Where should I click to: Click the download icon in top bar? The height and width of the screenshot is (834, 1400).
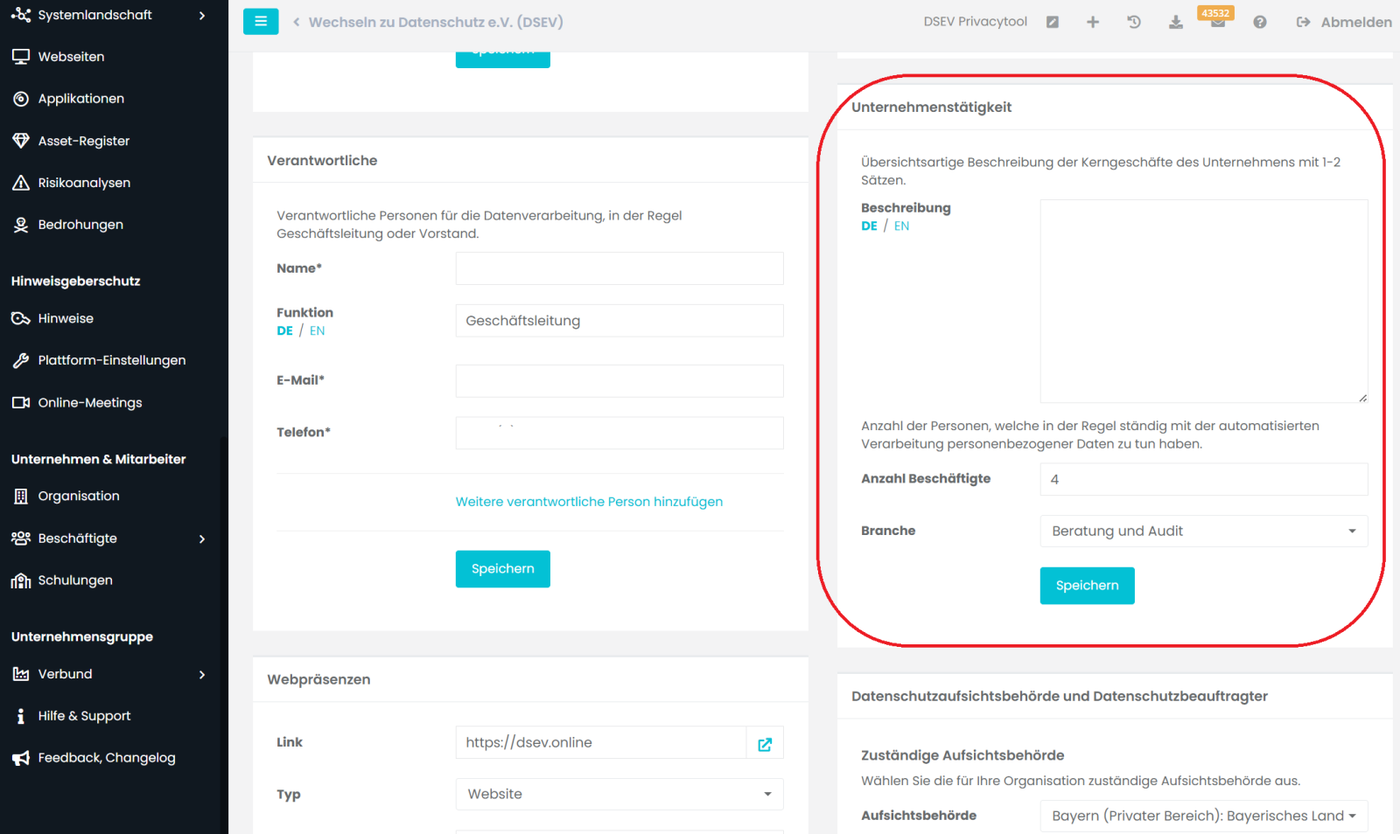(x=1176, y=22)
